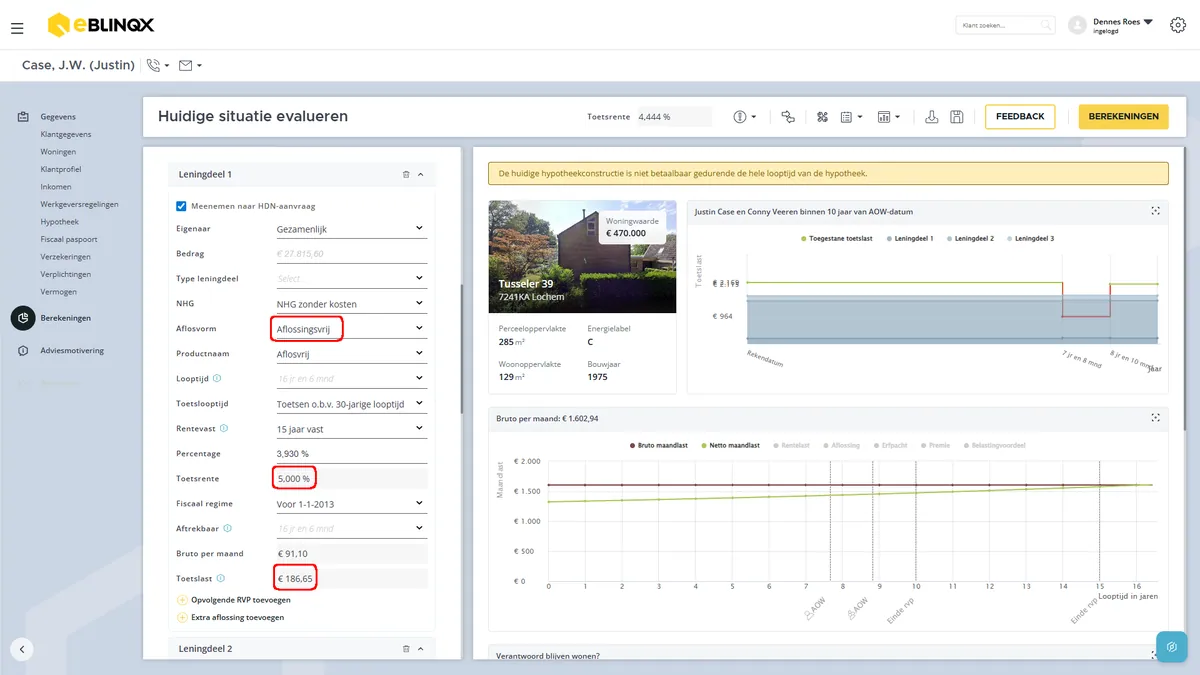Open the Type leningdeel dropdown
Viewport: 1200px width, 675px height.
[351, 279]
